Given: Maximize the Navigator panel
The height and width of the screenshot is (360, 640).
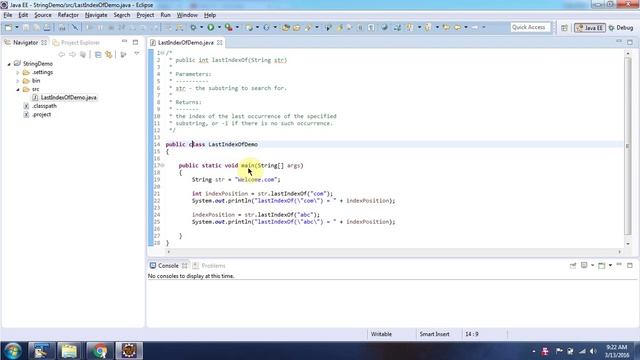Looking at the screenshot, I should tap(135, 42).
